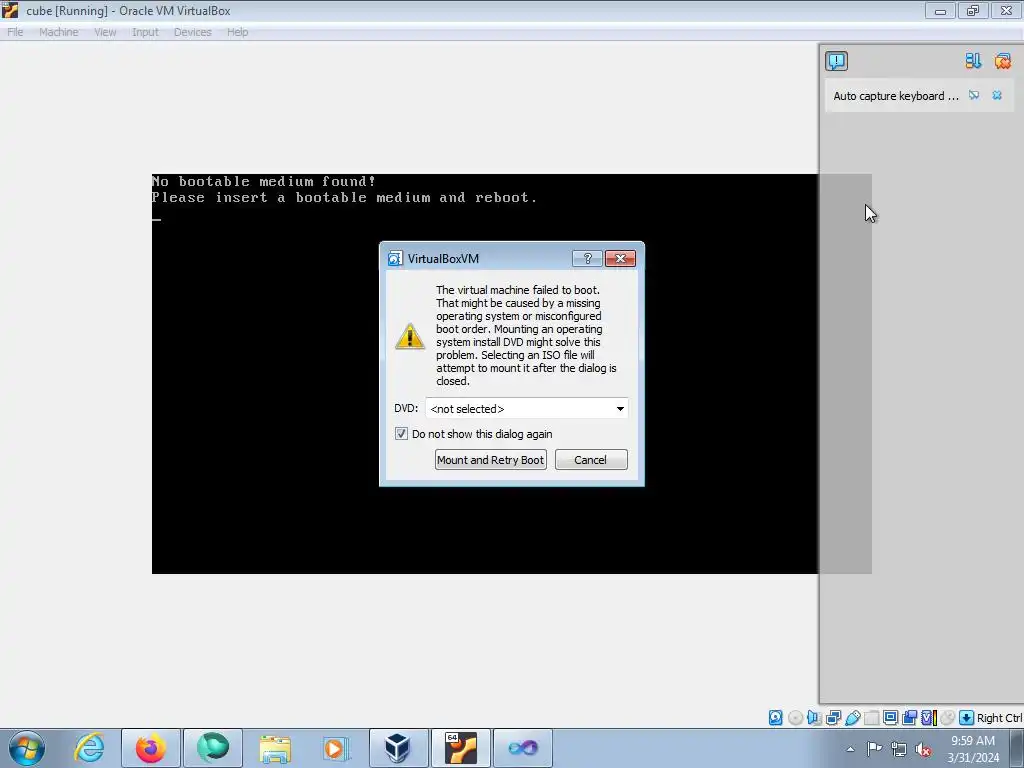
Task: Click the network status bar indicator
Action: coord(833,718)
